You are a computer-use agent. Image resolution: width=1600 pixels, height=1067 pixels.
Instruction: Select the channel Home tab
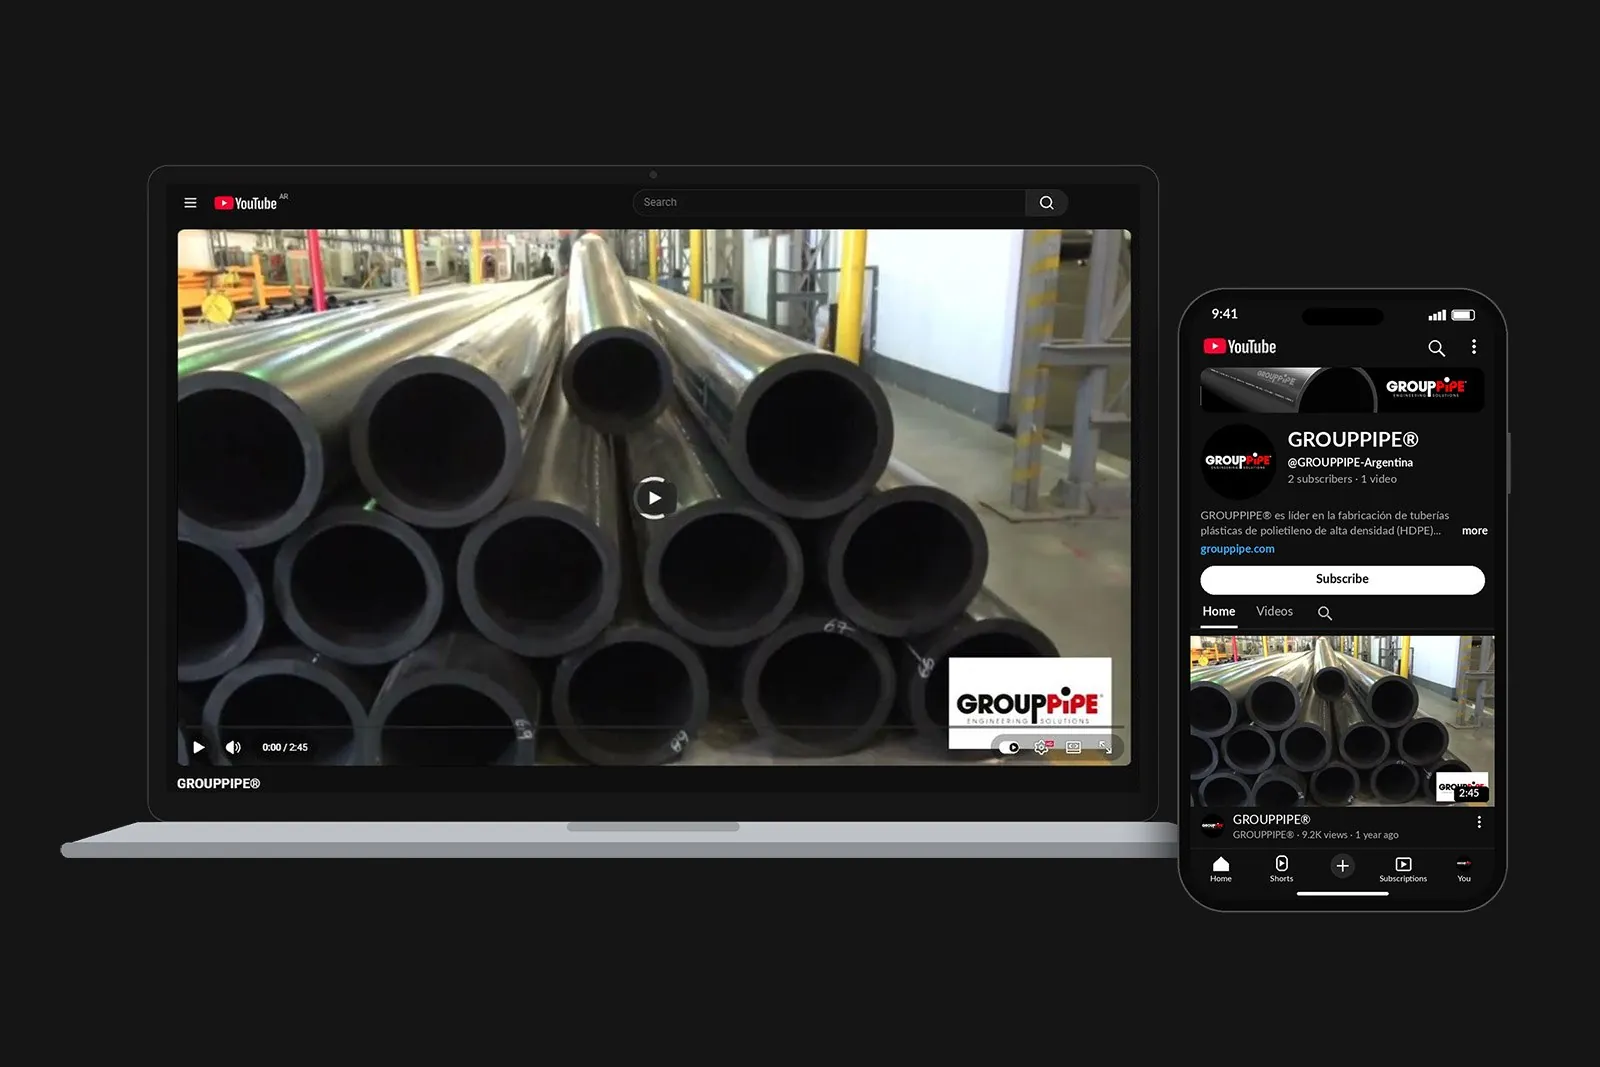pos(1219,612)
